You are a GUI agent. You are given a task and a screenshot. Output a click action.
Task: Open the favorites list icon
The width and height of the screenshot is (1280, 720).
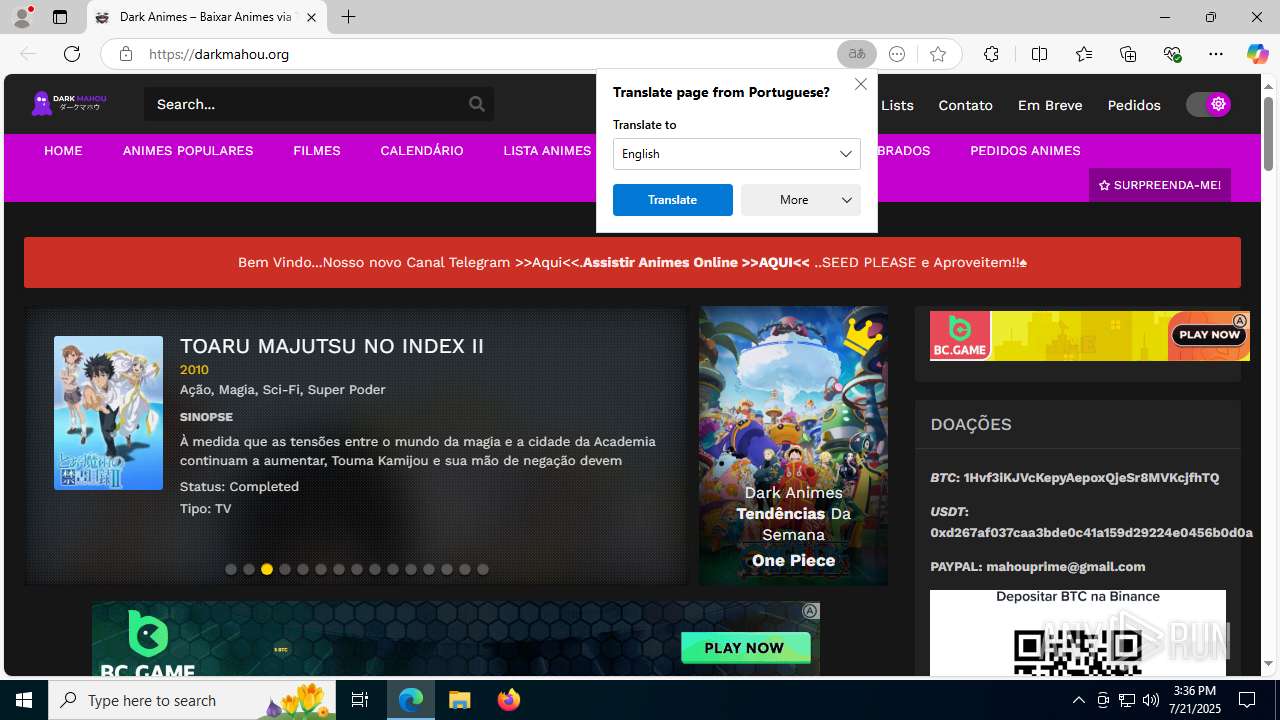1084,54
